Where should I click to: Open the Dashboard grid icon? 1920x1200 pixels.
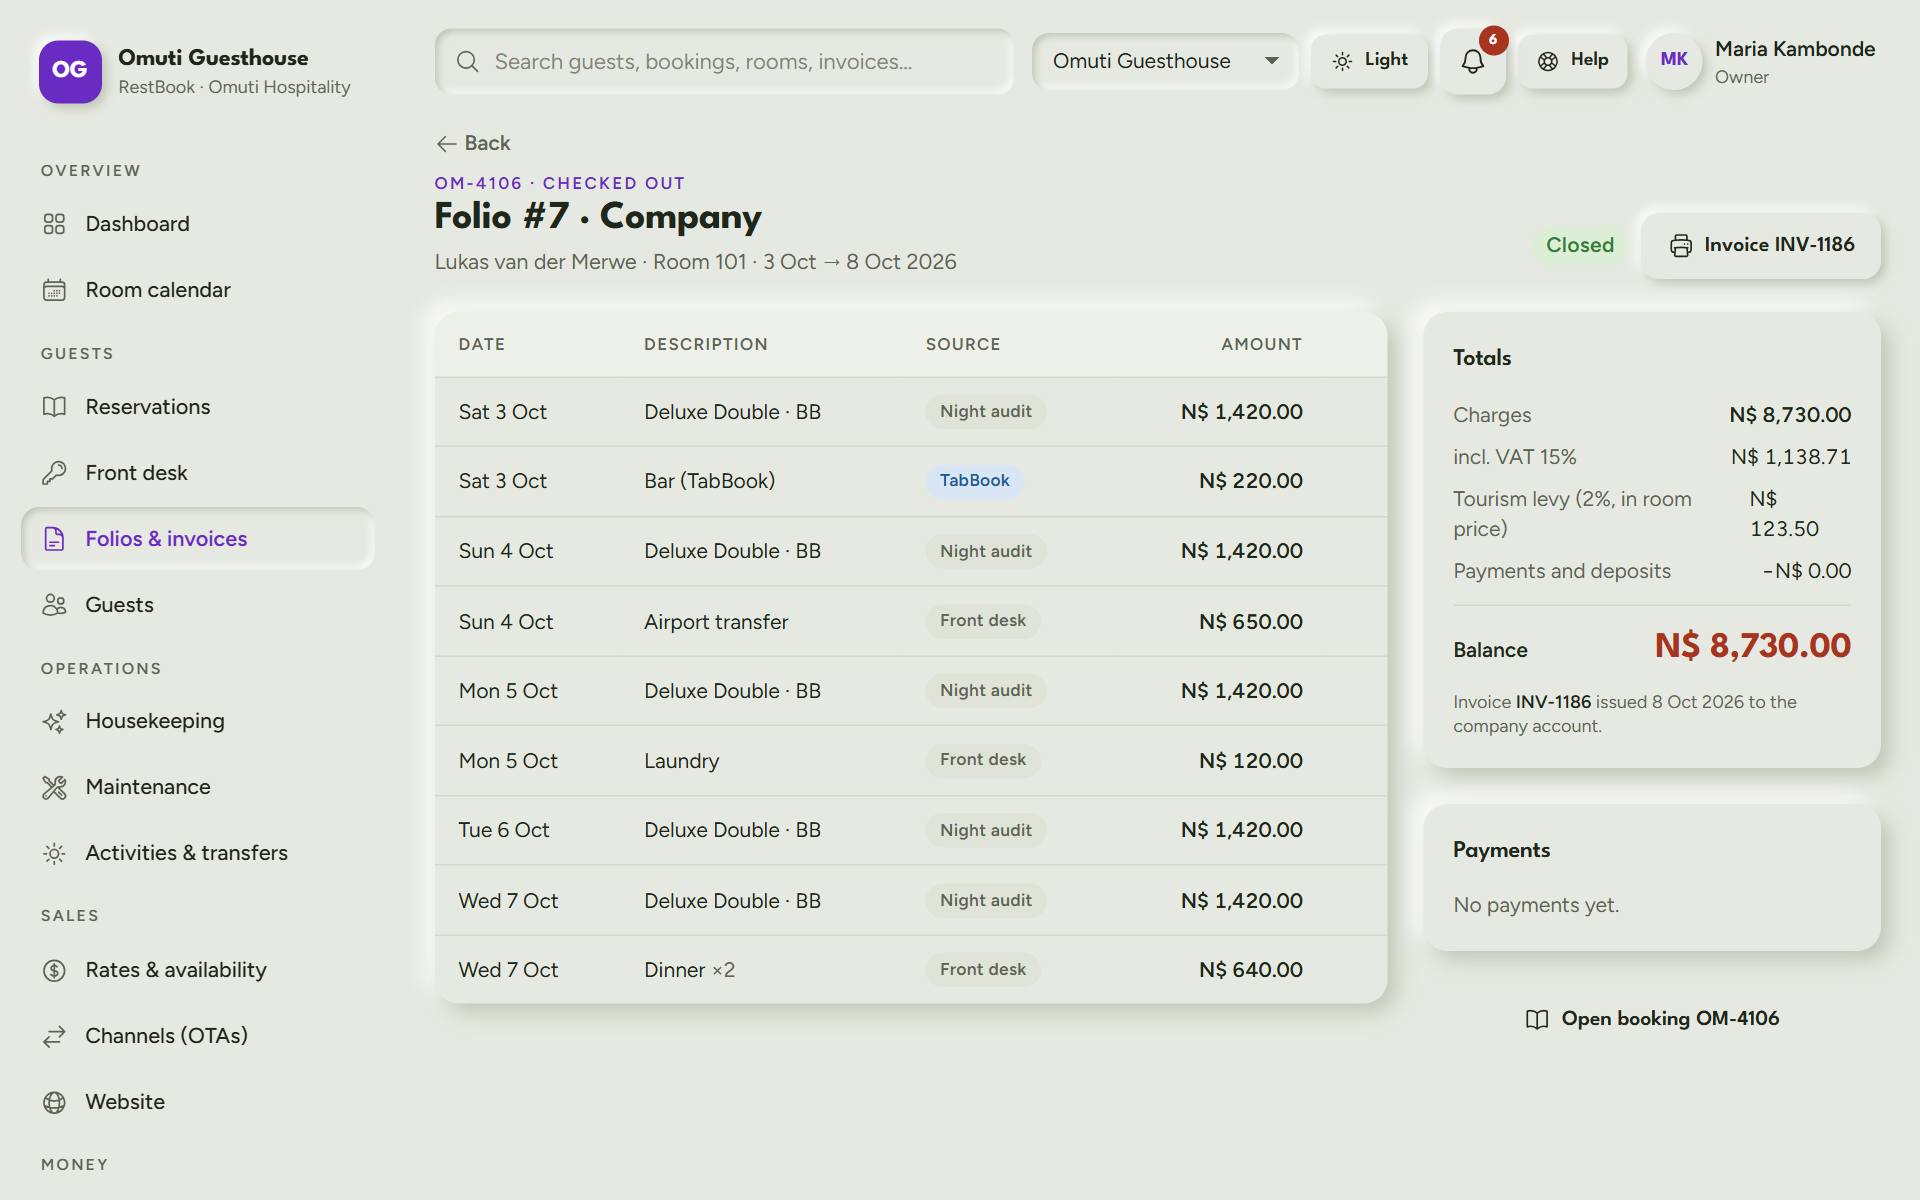[x=54, y=224]
